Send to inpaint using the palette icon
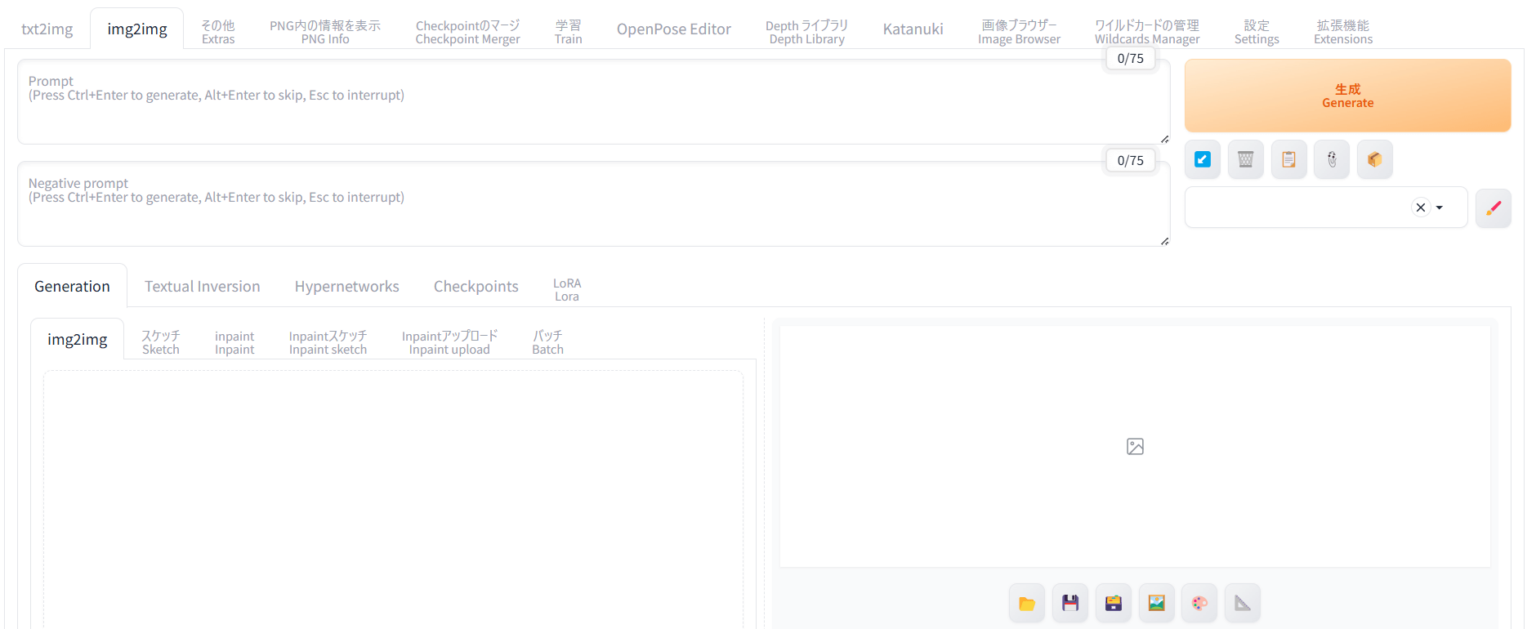This screenshot has height=629, width=1536. tap(1199, 603)
